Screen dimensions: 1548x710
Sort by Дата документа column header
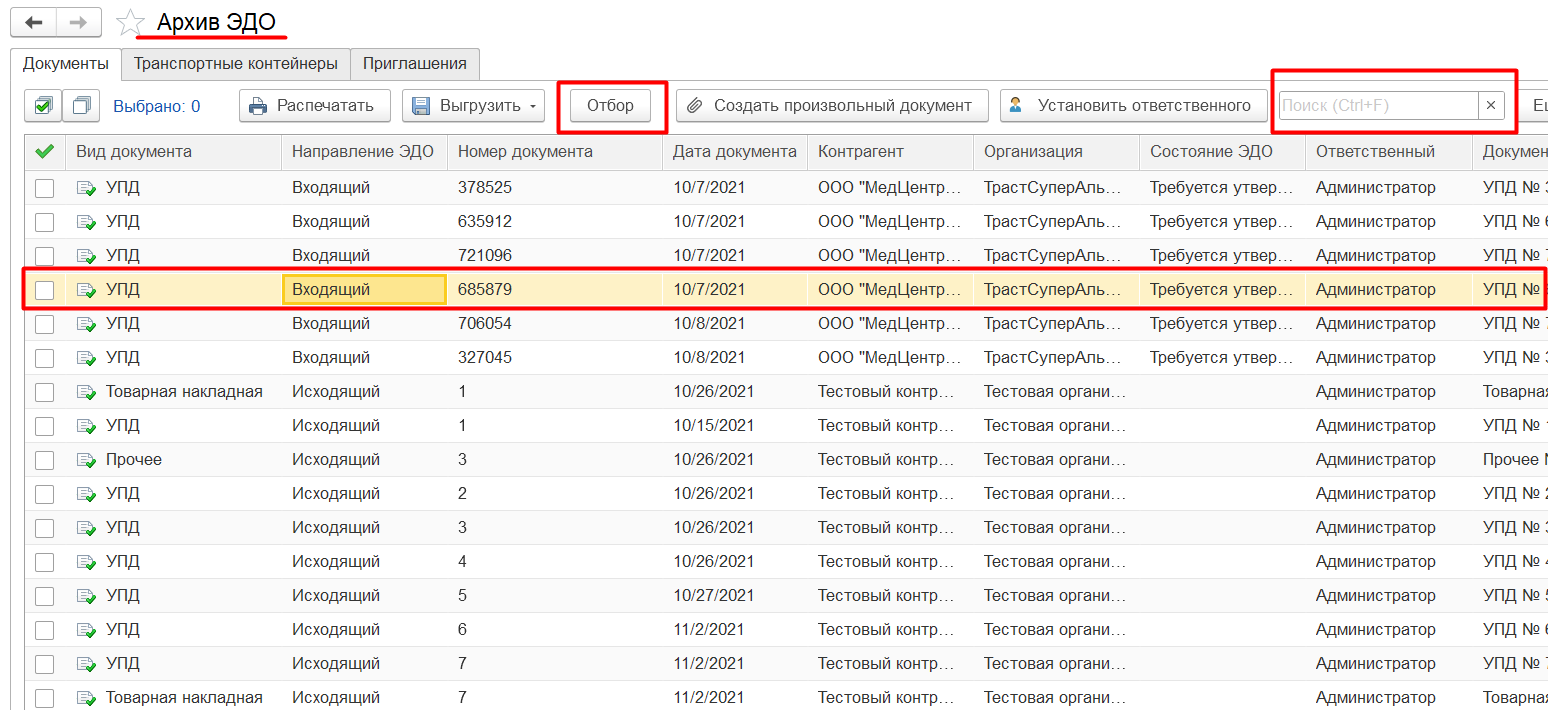pos(735,152)
